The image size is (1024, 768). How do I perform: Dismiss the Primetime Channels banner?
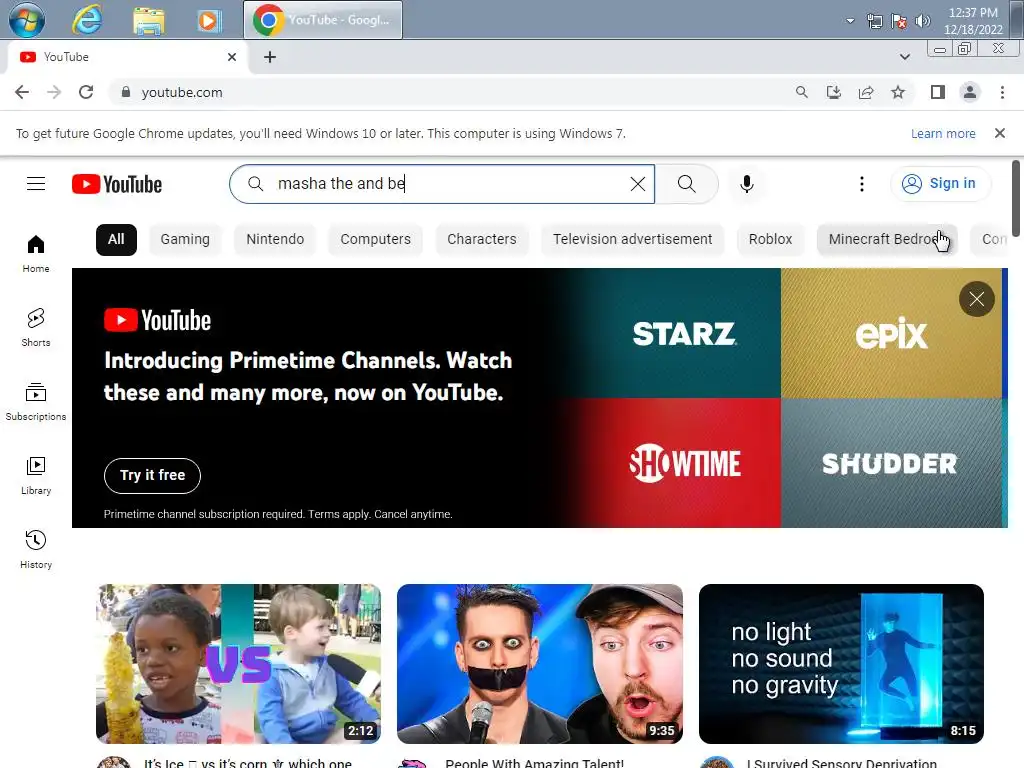(976, 299)
